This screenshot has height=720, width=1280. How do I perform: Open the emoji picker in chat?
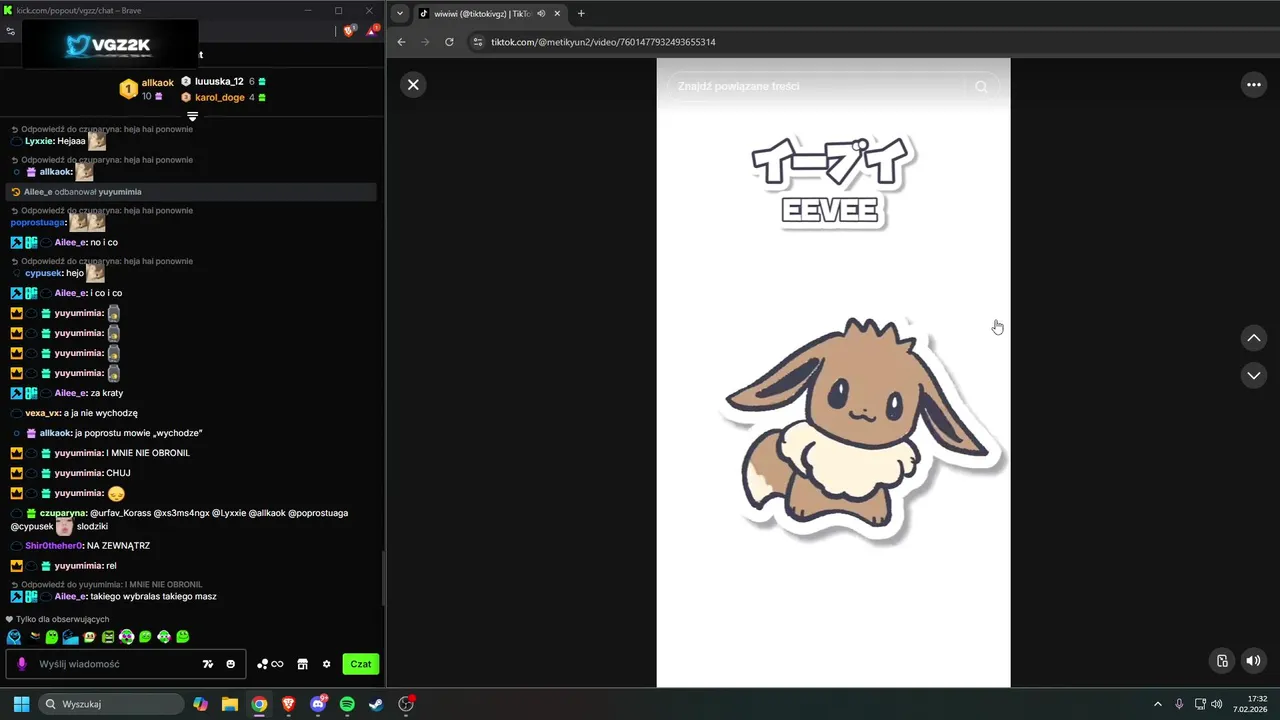231,664
